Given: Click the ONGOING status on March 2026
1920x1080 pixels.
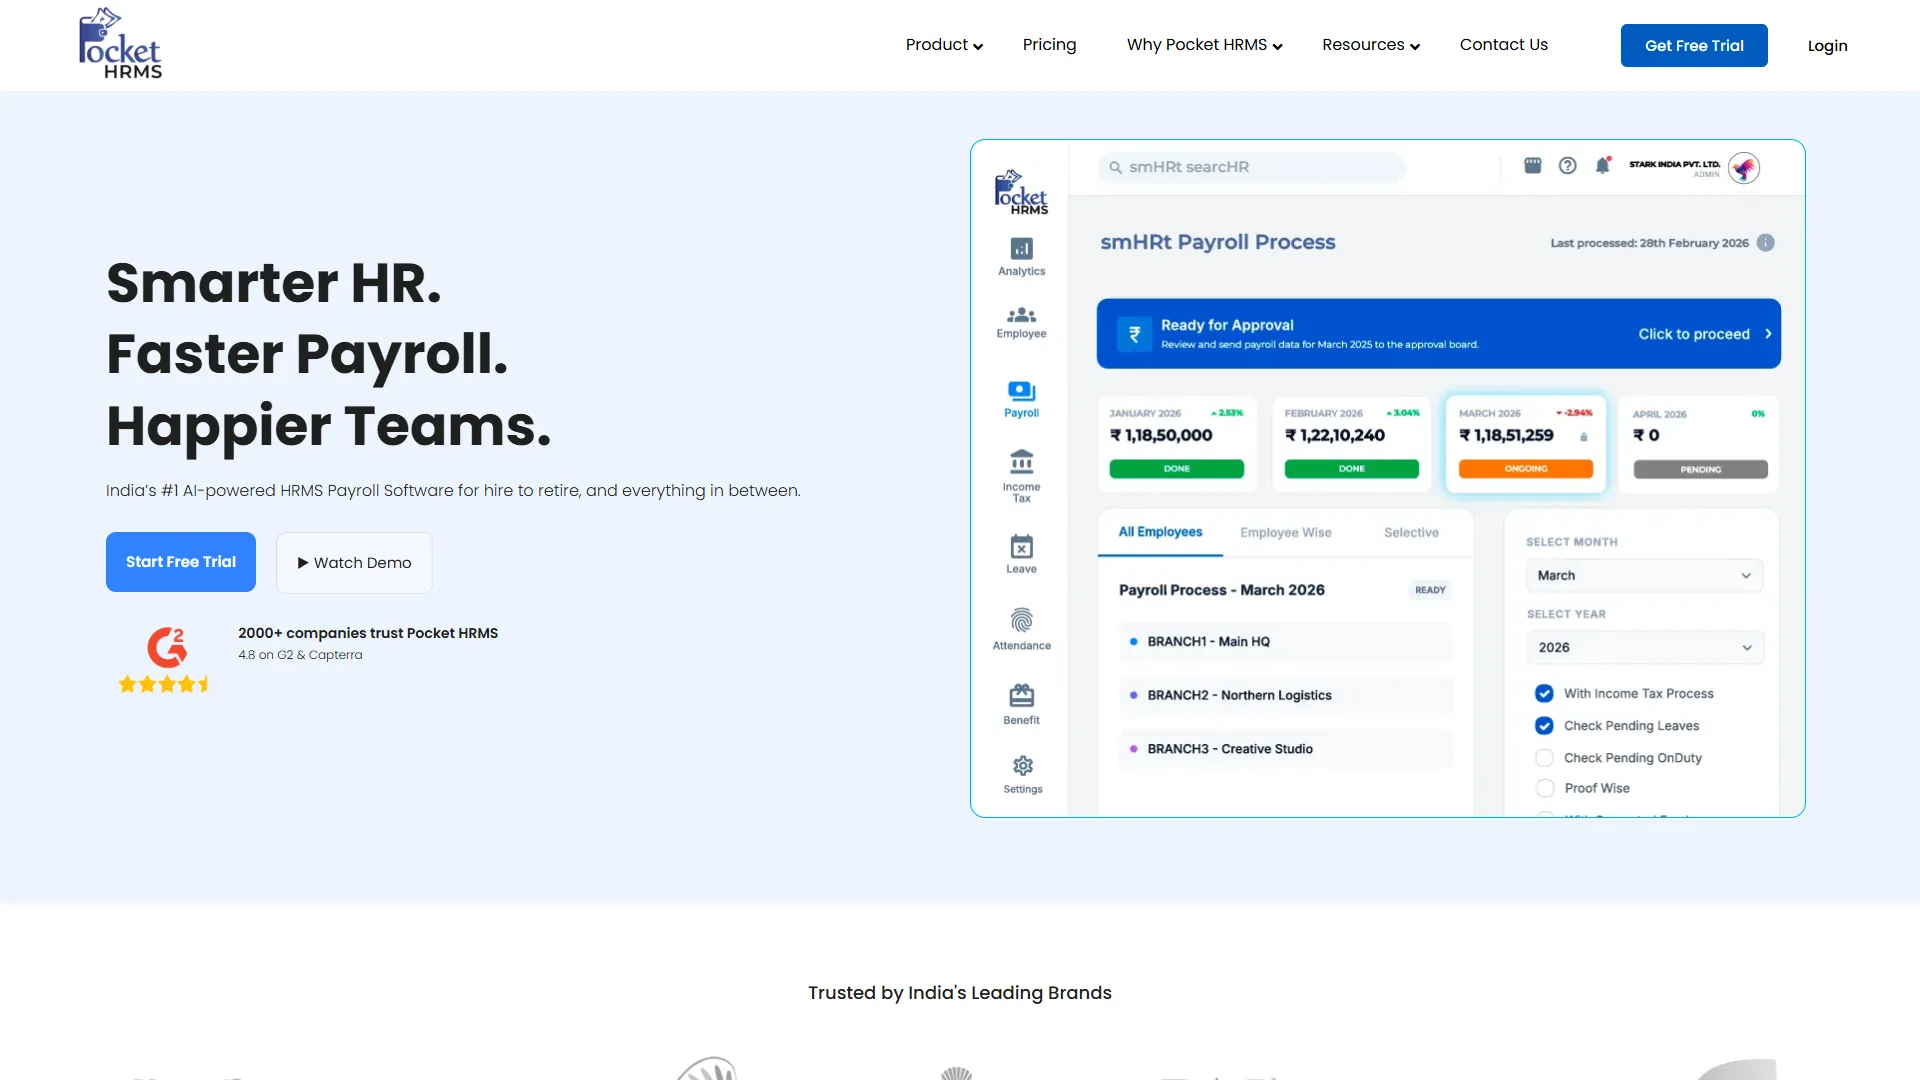Looking at the screenshot, I should [x=1526, y=469].
